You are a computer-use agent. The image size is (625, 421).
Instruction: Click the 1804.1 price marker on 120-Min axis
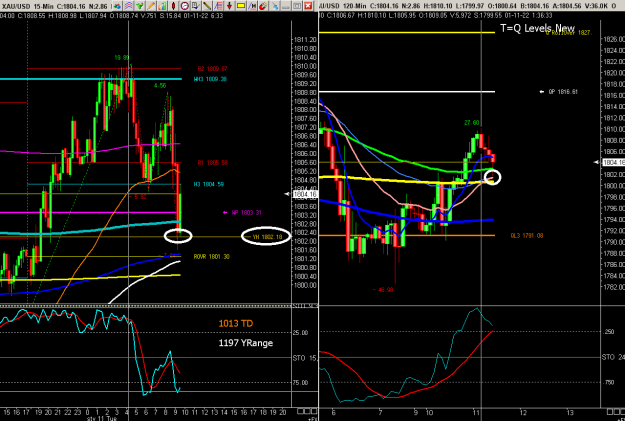pos(613,162)
